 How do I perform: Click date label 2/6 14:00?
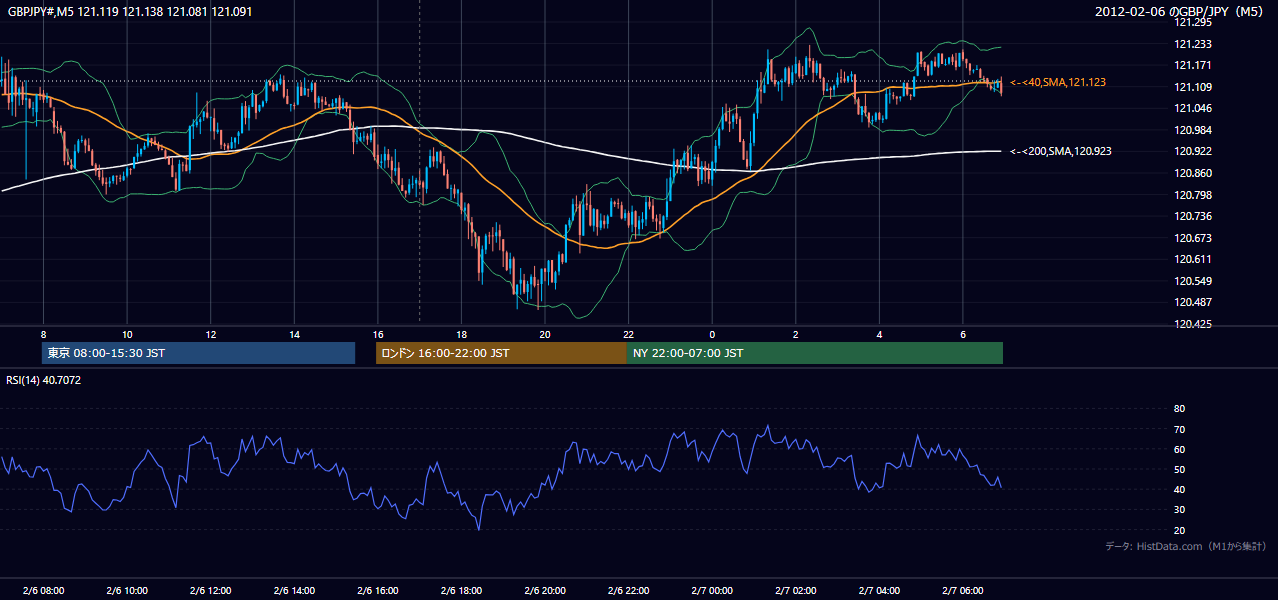tap(294, 591)
